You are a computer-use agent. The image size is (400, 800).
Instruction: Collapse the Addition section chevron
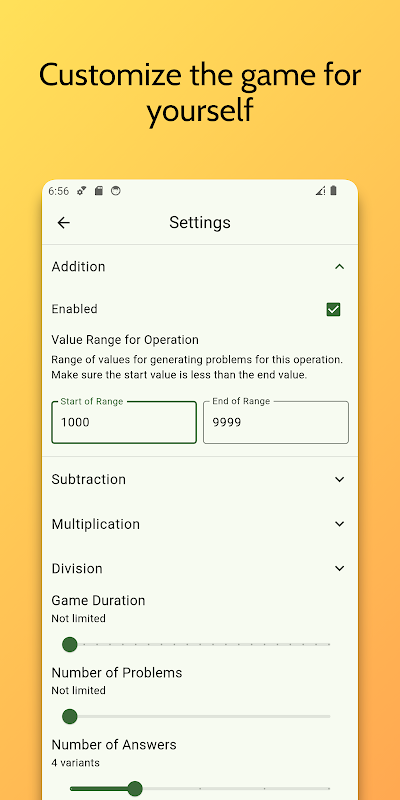pyautogui.click(x=339, y=266)
